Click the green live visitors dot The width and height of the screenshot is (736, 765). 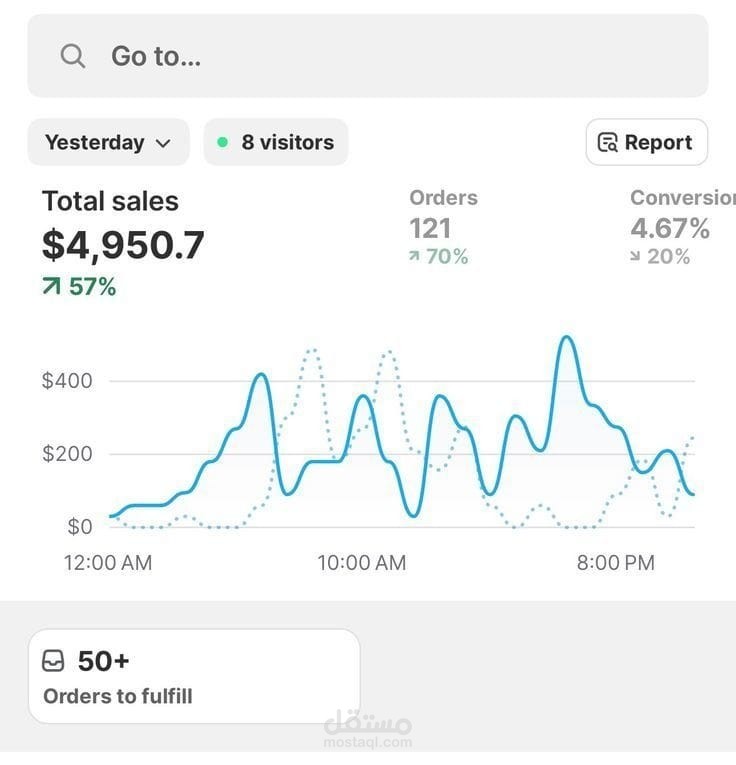222,142
